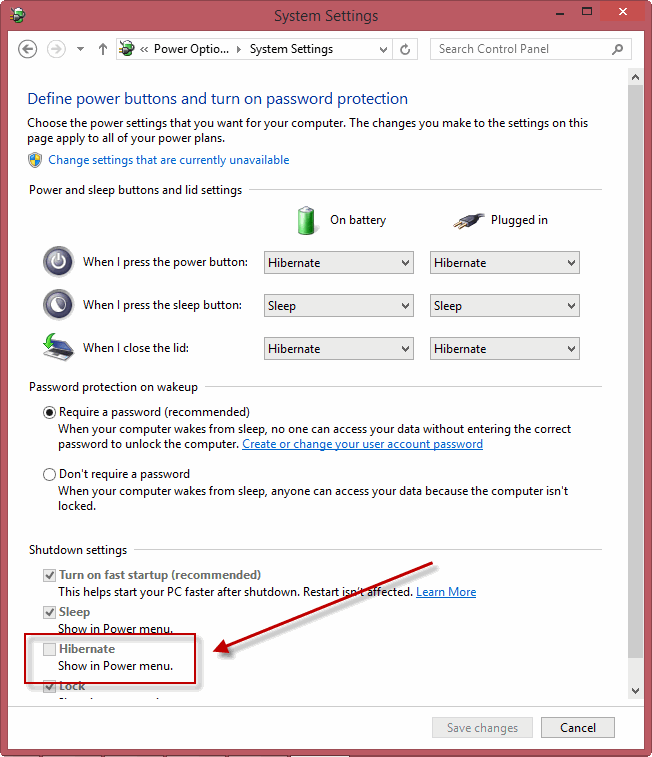Refresh the System Settings page
The height and width of the screenshot is (757, 652).
click(405, 49)
